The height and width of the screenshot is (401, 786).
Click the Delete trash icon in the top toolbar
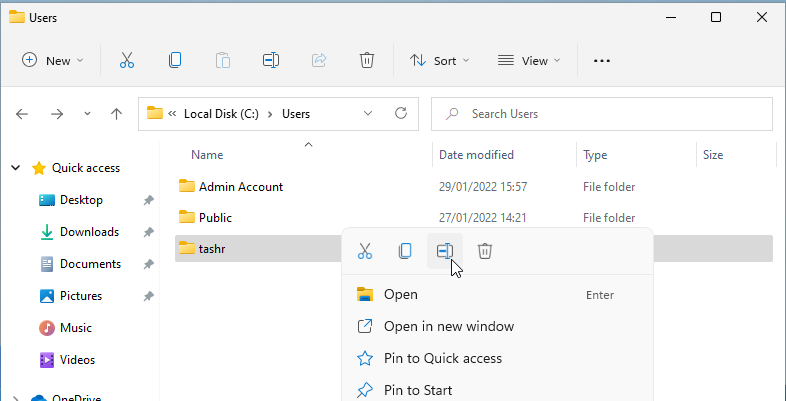tap(367, 60)
